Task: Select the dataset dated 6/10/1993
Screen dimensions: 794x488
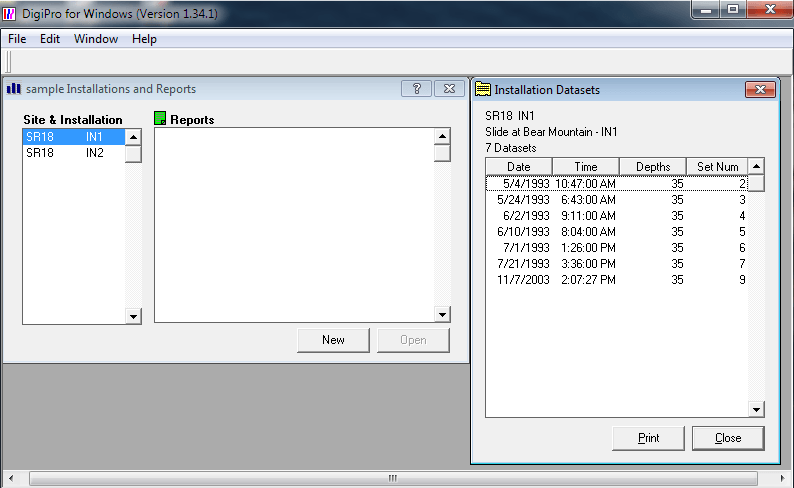Action: pyautogui.click(x=616, y=232)
